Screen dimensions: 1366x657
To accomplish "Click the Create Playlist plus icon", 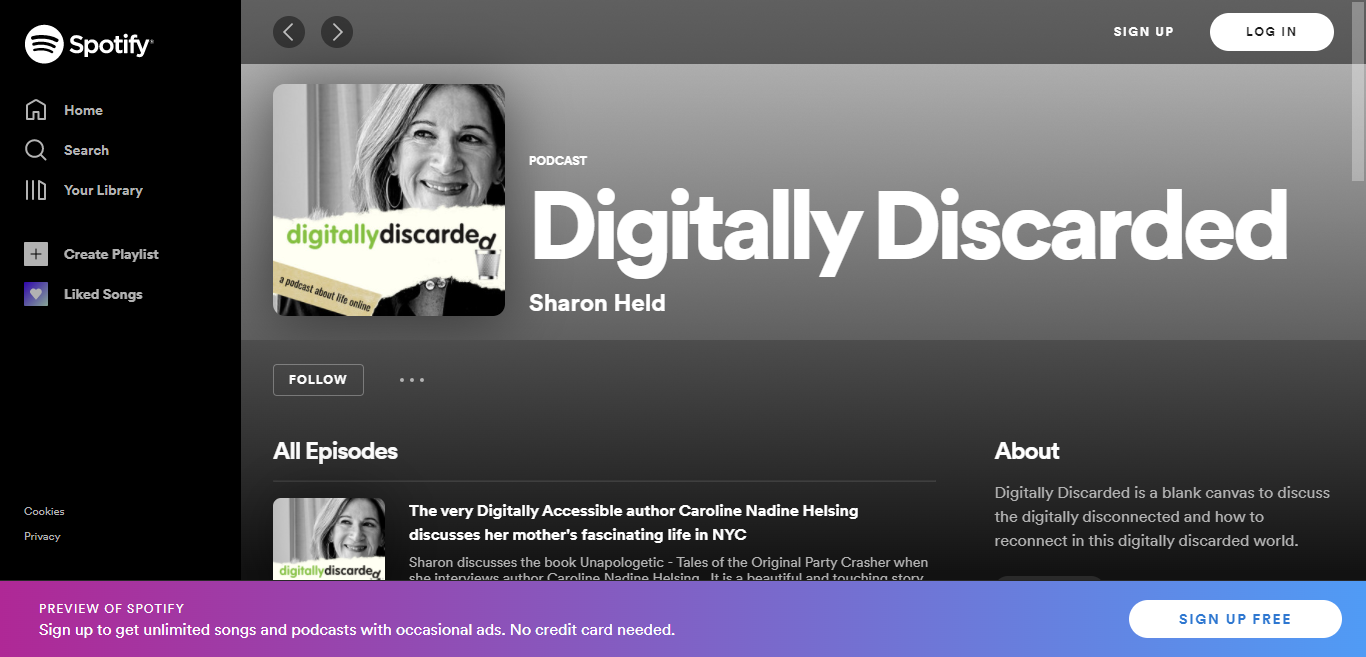I will pyautogui.click(x=36, y=254).
